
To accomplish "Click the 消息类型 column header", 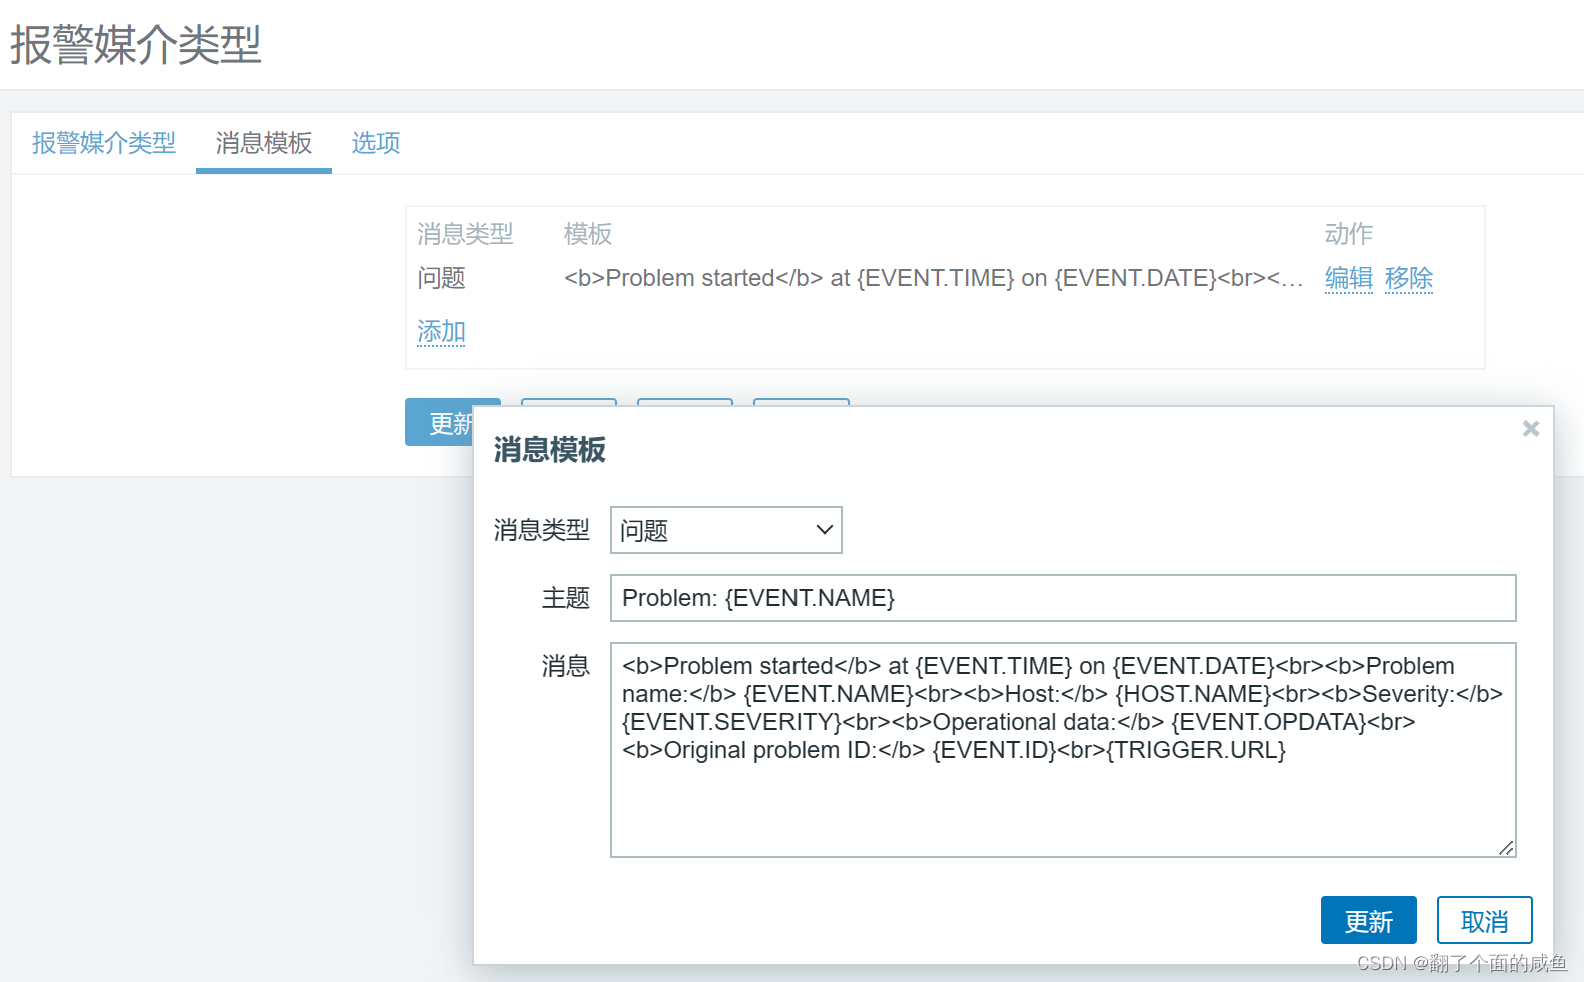I will click(x=465, y=234).
